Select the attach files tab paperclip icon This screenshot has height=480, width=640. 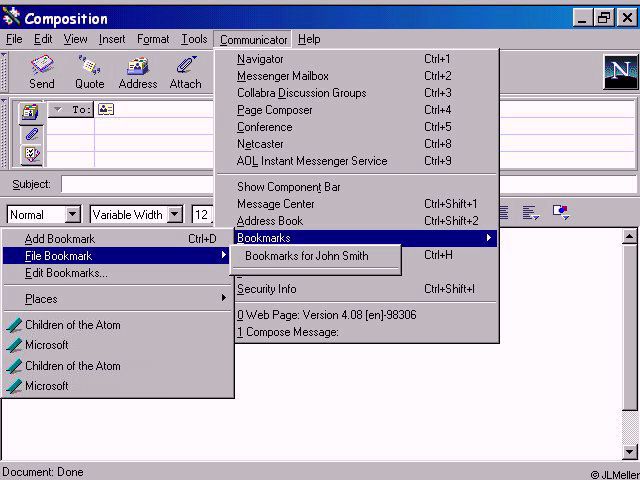pos(31,134)
